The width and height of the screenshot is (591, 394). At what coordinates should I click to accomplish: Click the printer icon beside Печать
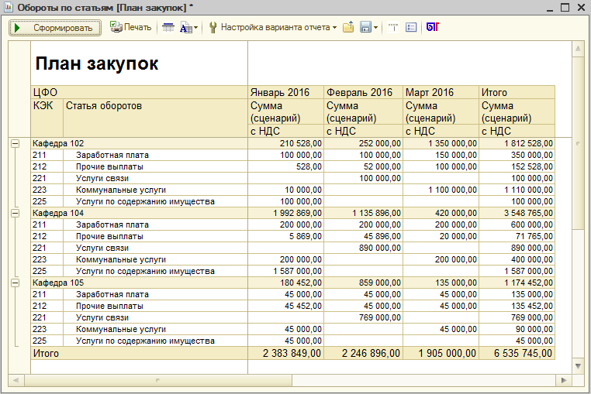click(x=116, y=27)
